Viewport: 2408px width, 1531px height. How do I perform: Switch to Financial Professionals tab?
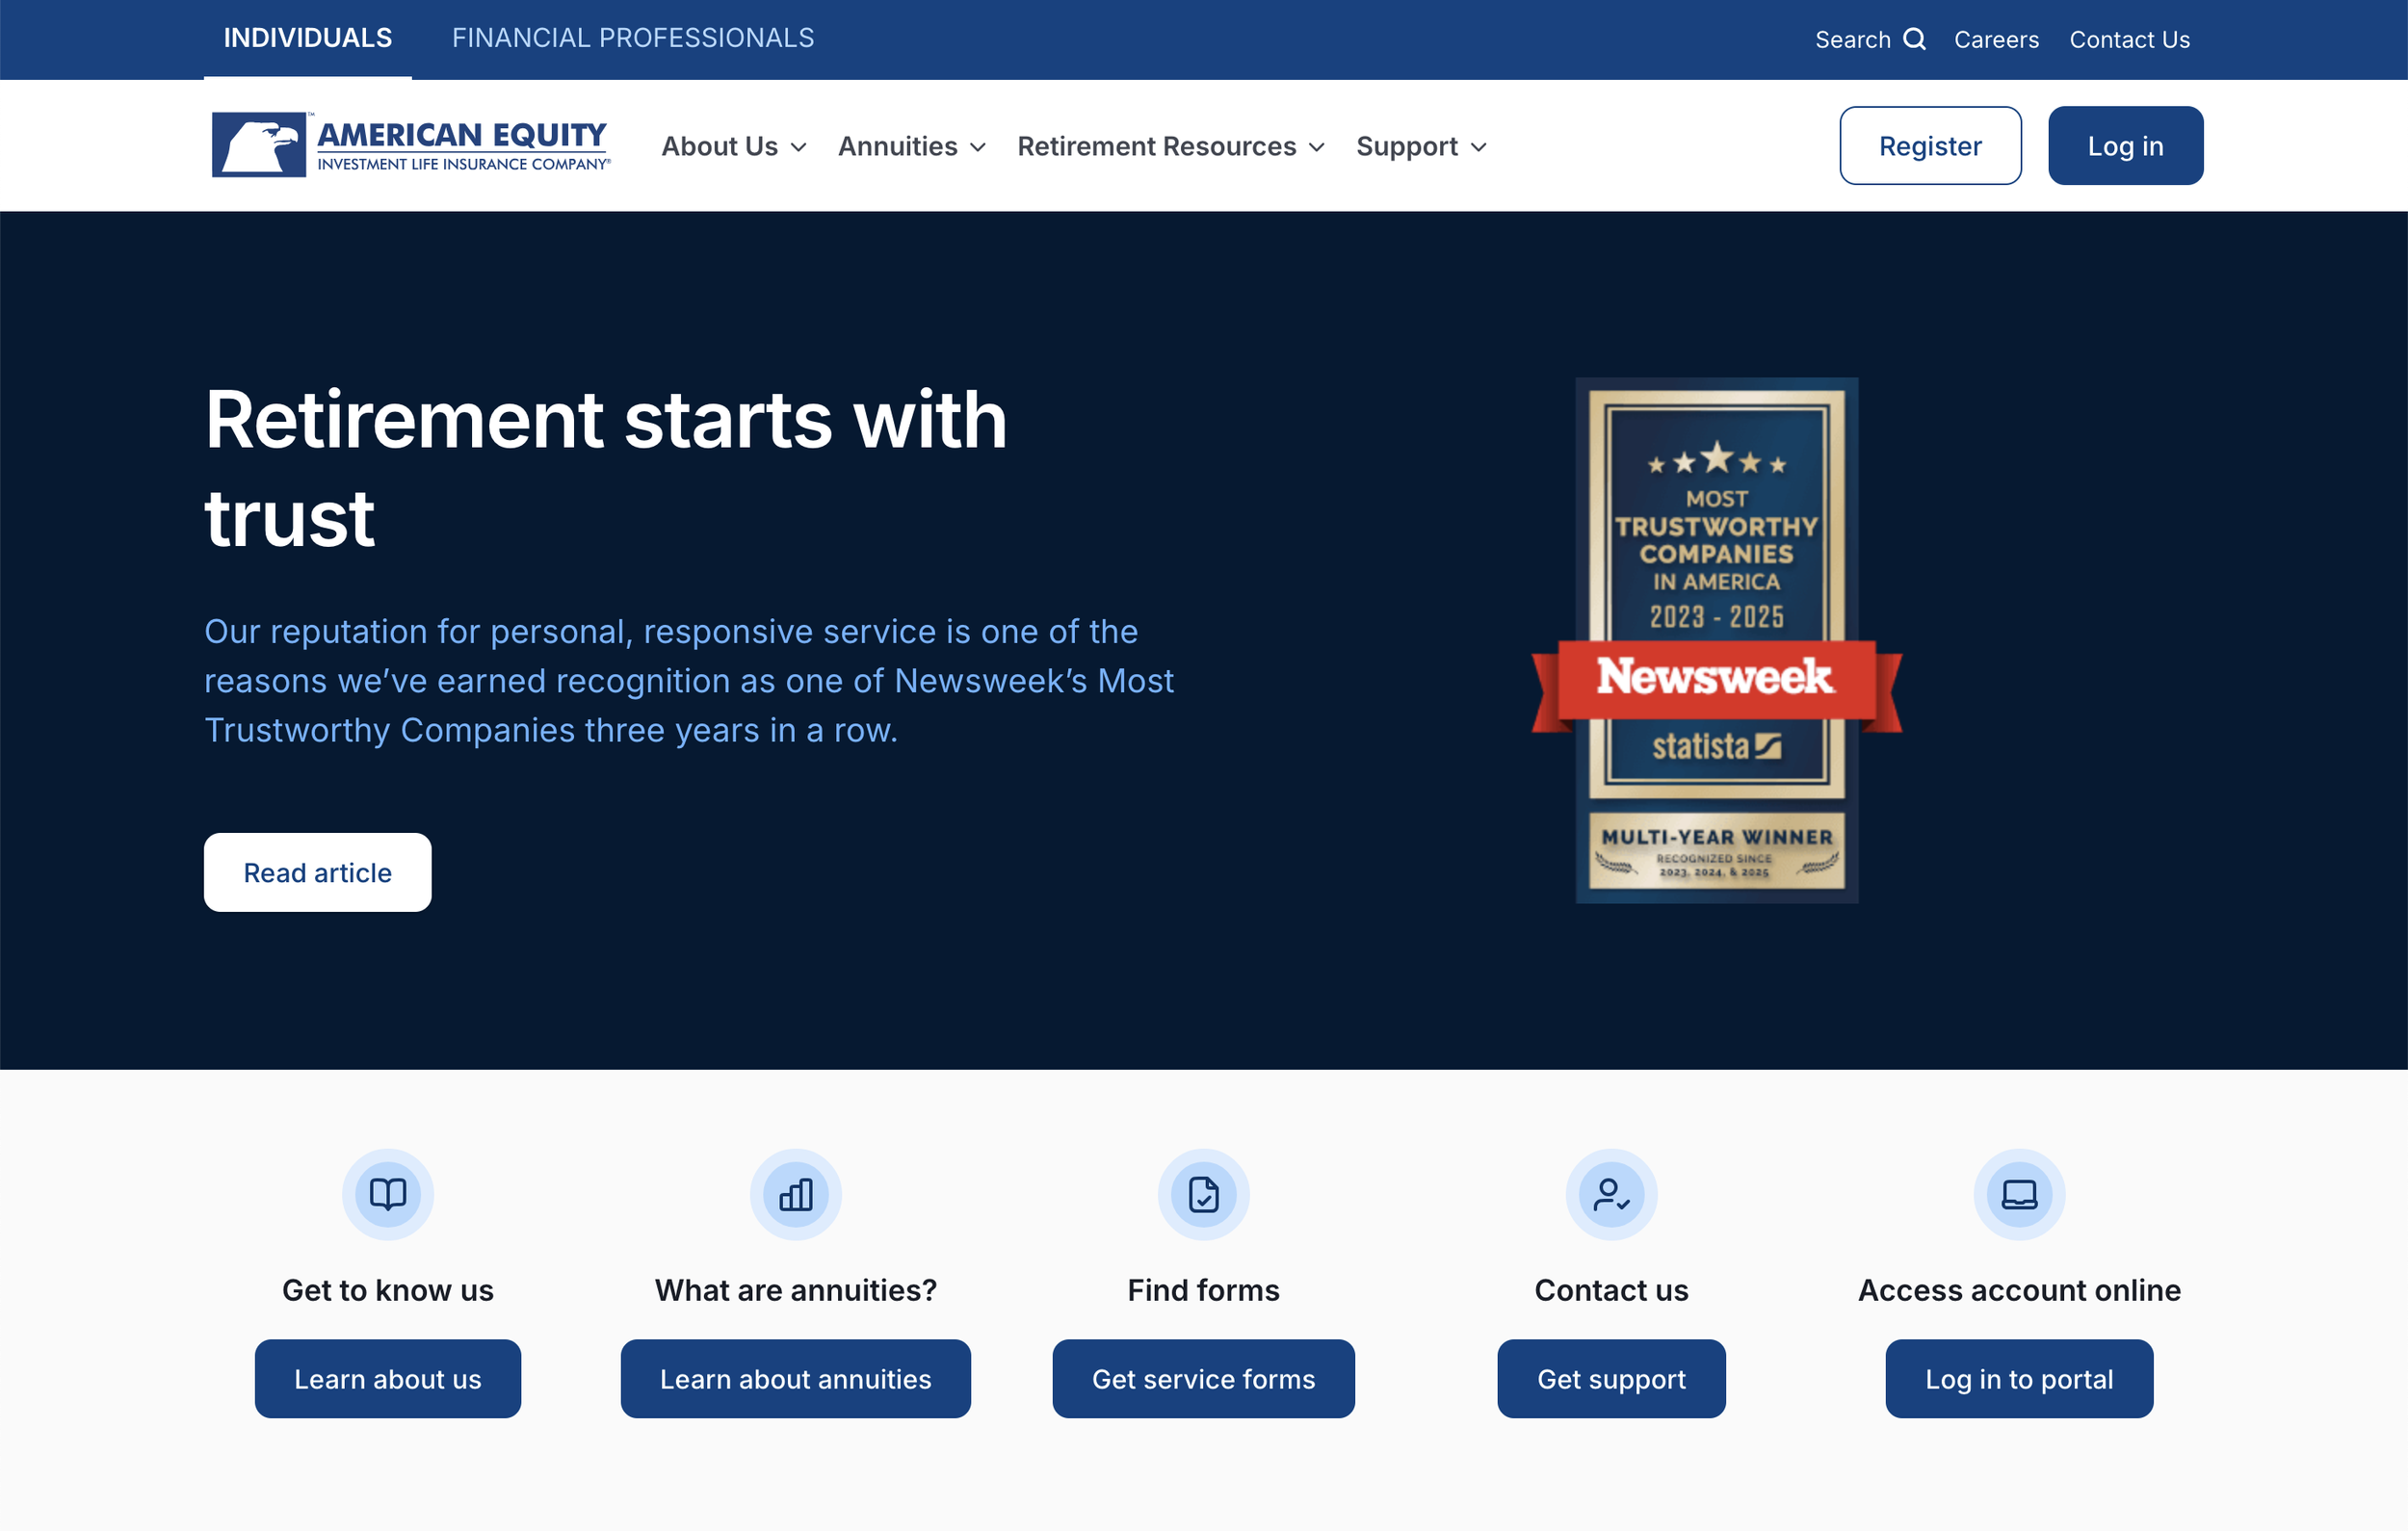(633, 38)
